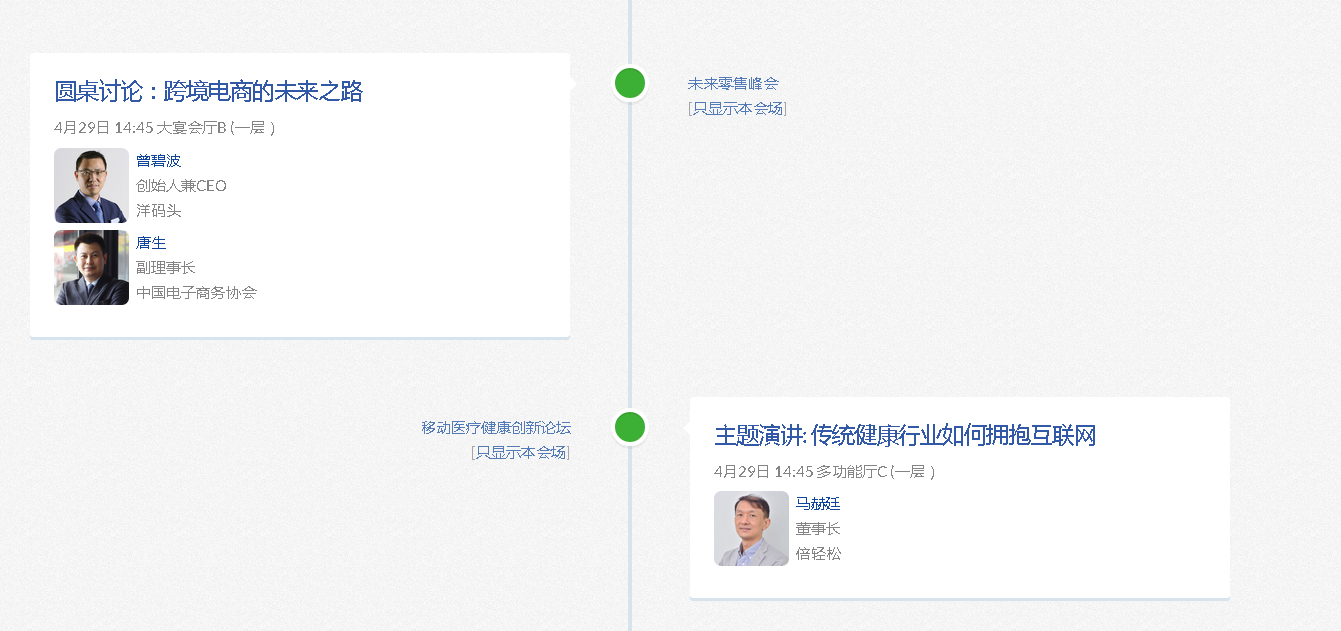
Task: Click the 多功能厅C session time and venue text
Action: (x=825, y=472)
